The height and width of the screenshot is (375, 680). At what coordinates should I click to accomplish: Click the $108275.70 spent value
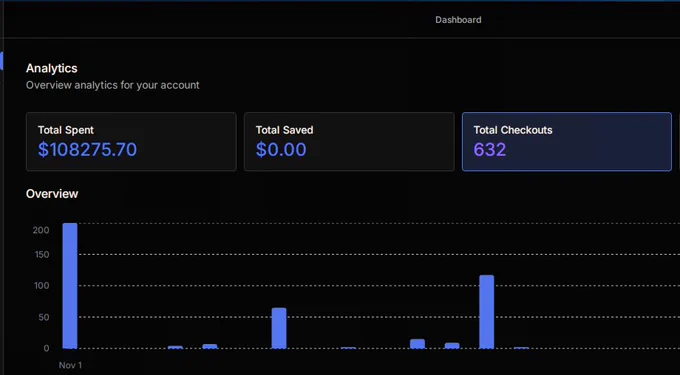[87, 150]
